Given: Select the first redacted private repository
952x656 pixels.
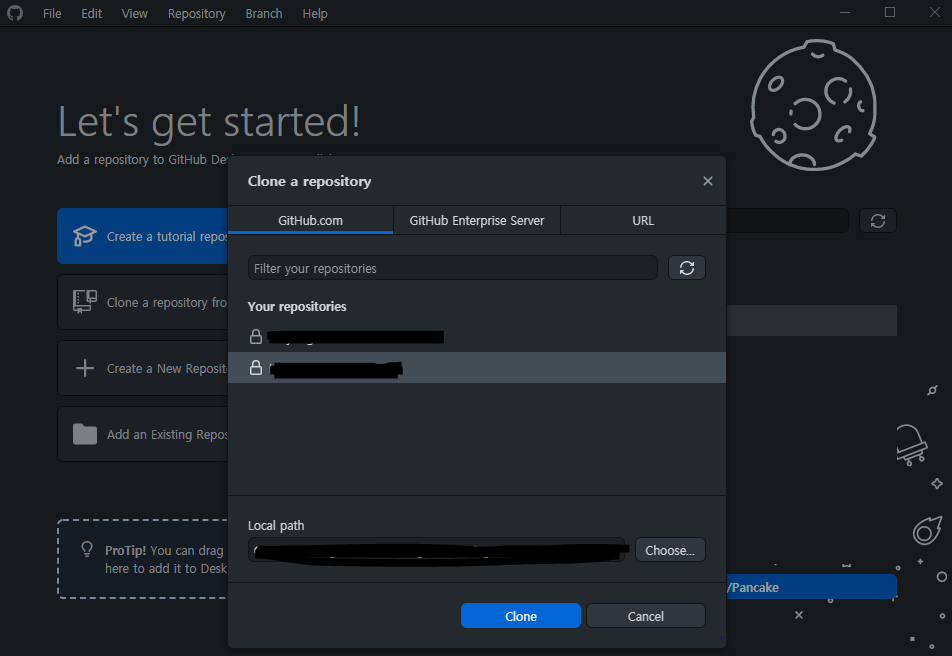Looking at the screenshot, I should click(x=477, y=337).
